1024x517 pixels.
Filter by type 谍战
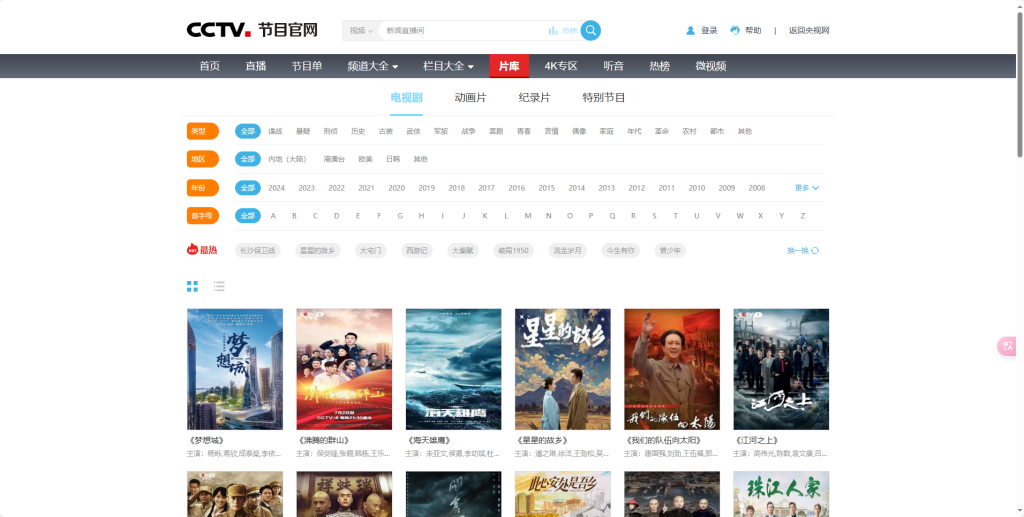275,131
